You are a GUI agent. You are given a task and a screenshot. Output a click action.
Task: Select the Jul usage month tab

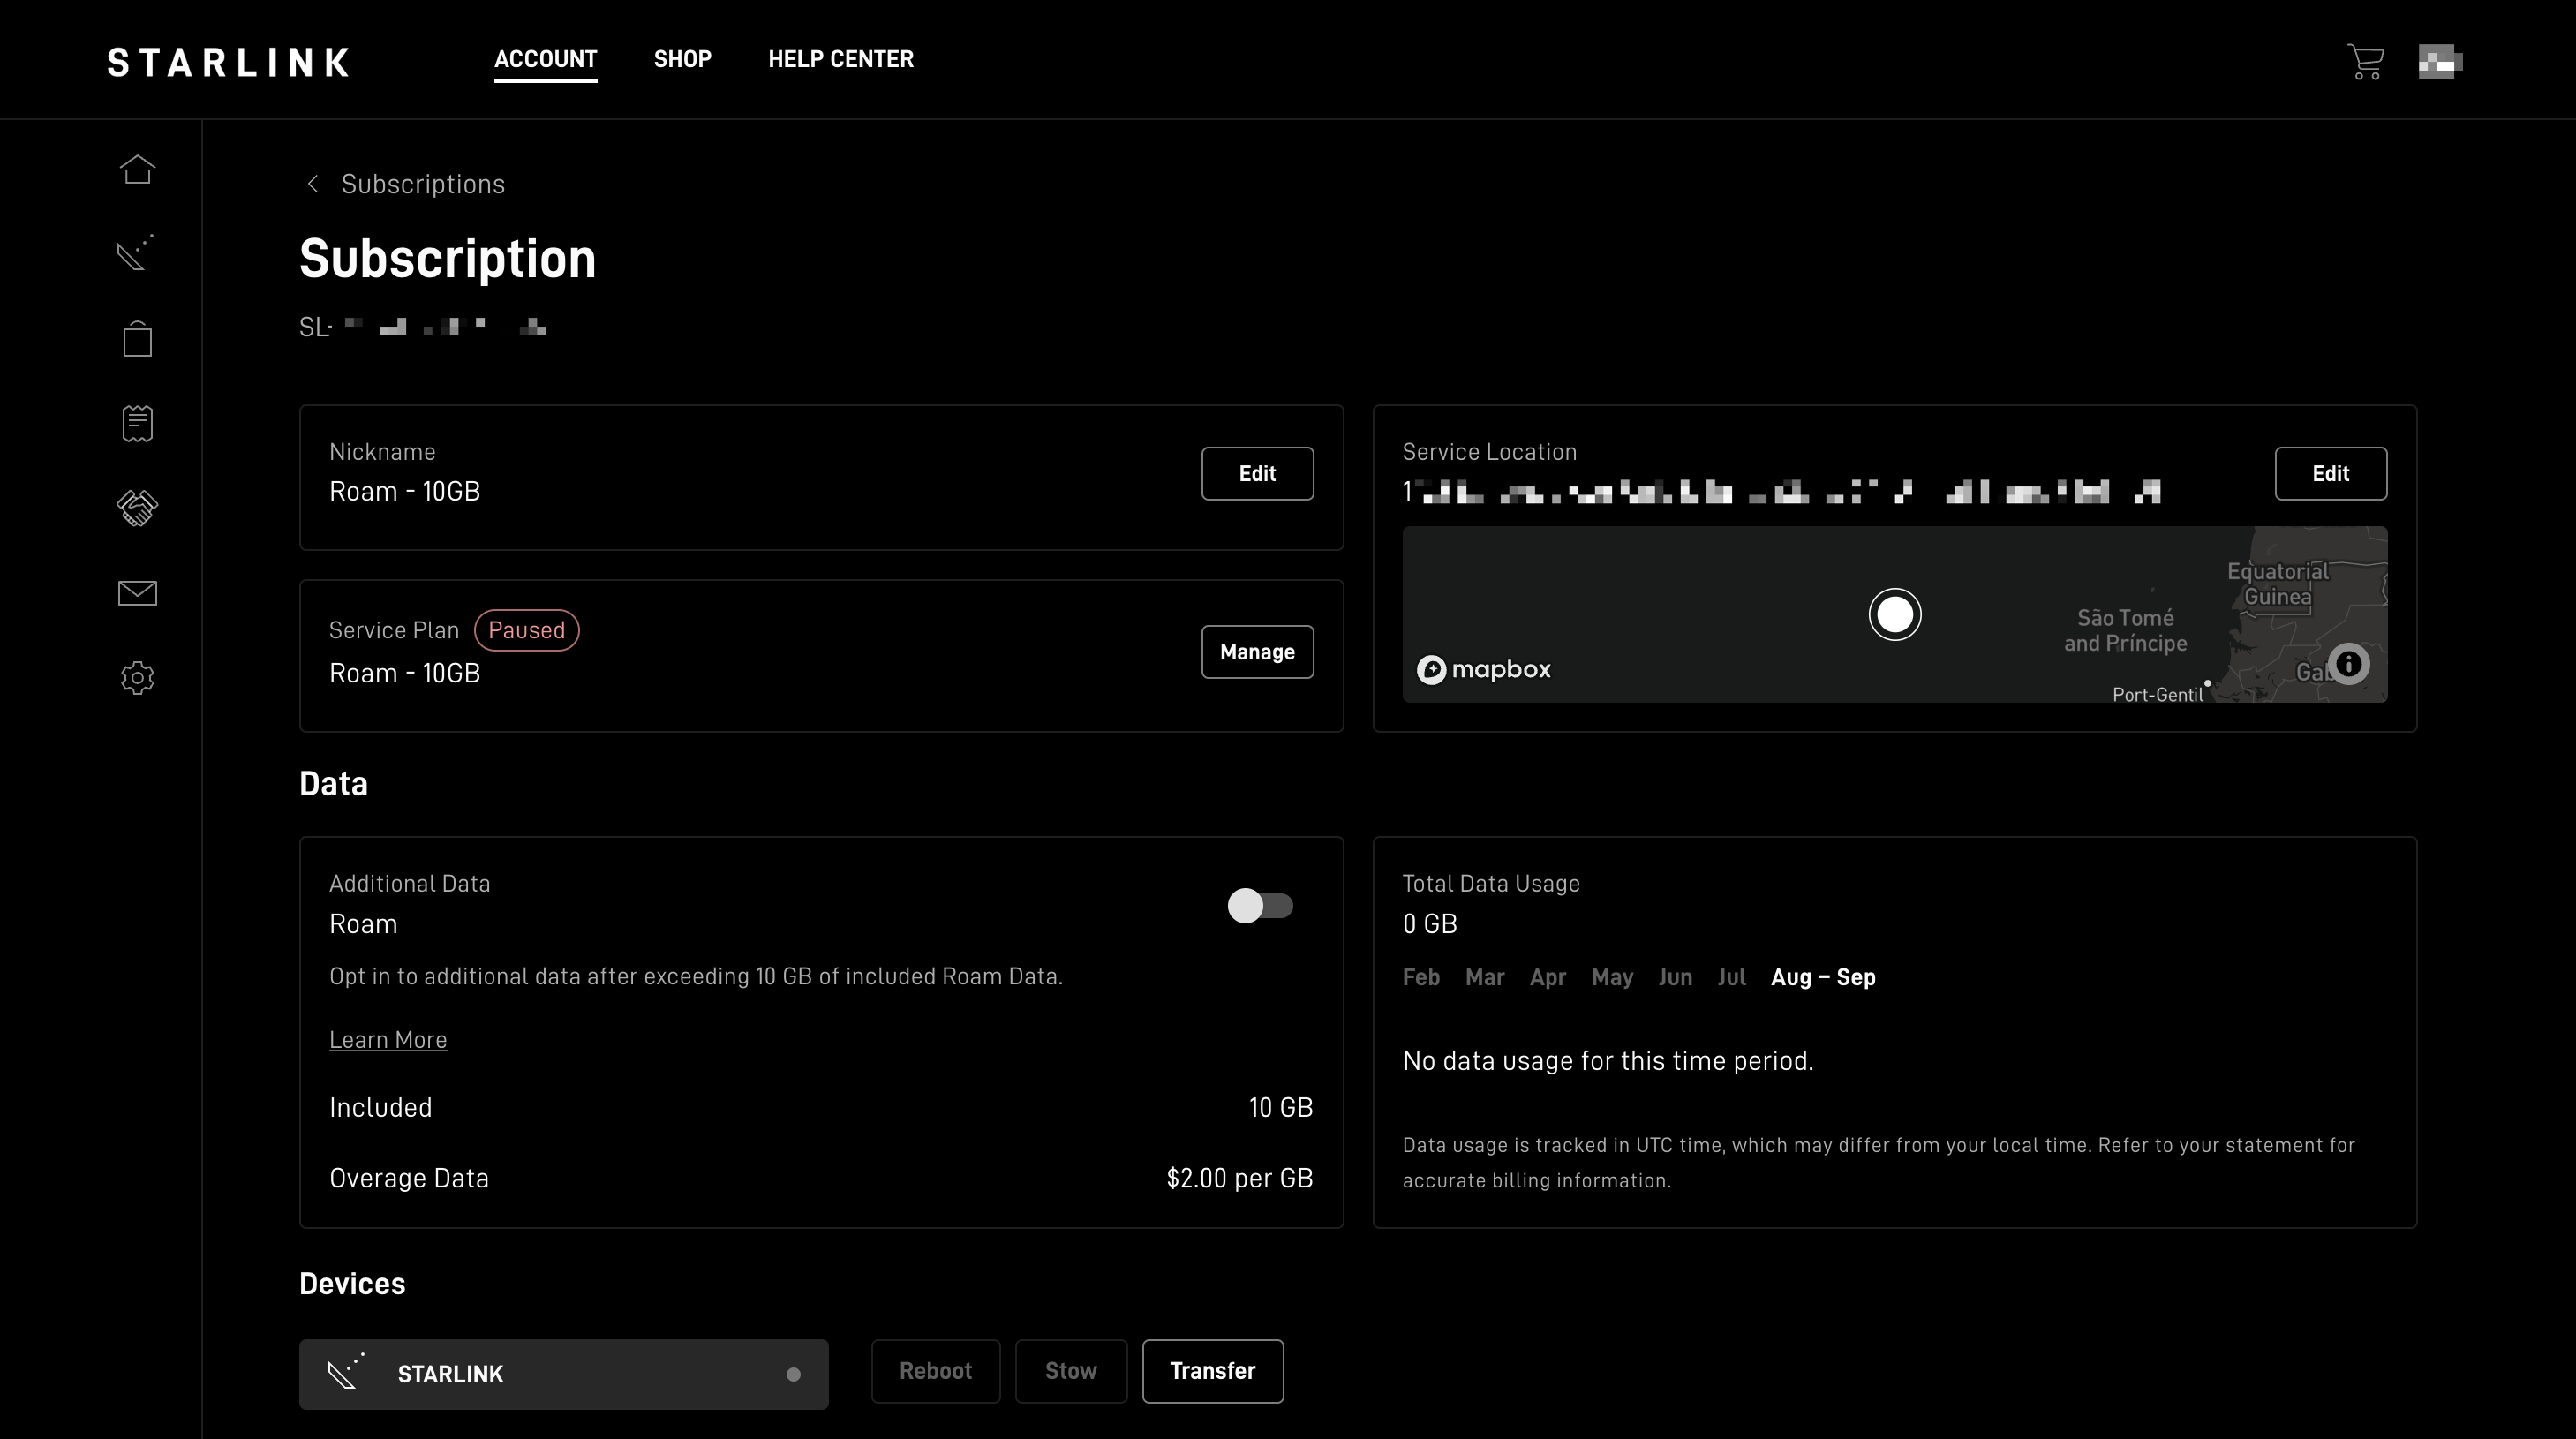(x=1731, y=978)
